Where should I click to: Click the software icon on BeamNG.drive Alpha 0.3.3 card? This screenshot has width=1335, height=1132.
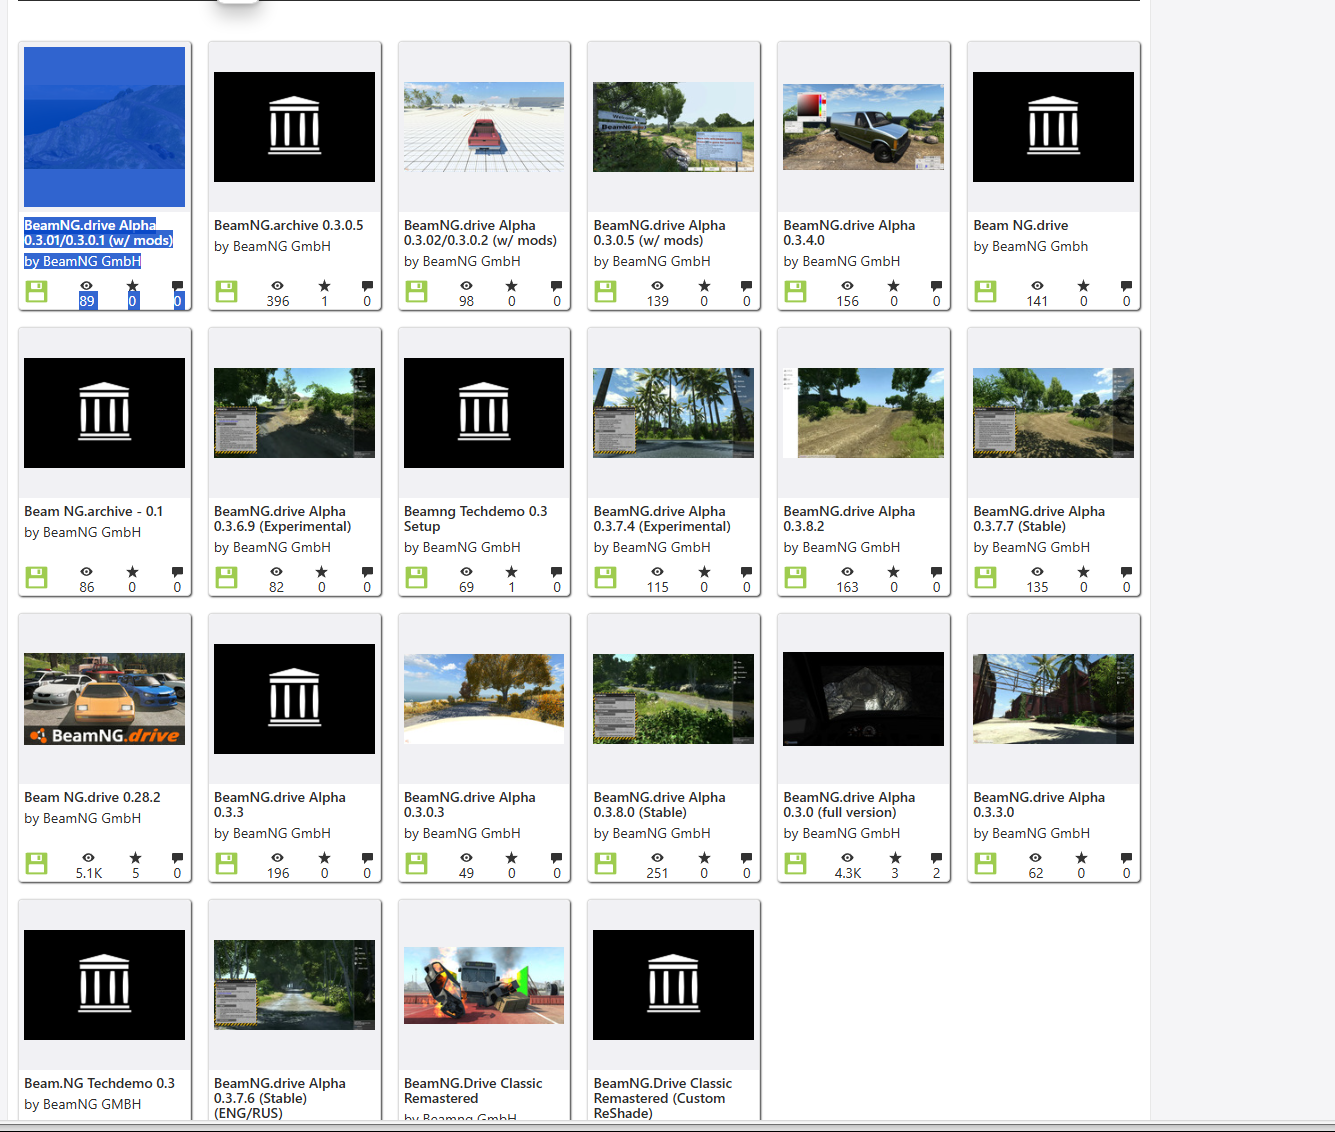[x=227, y=863]
